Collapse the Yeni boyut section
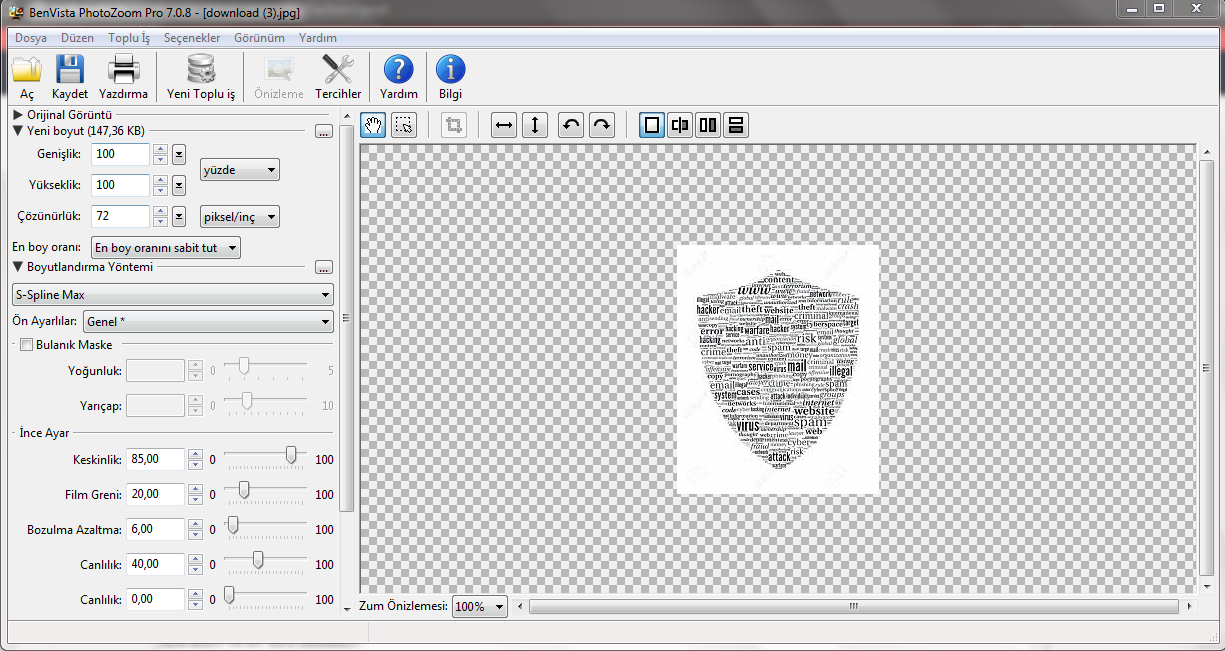Screen dimensions: 1225x651 19,131
